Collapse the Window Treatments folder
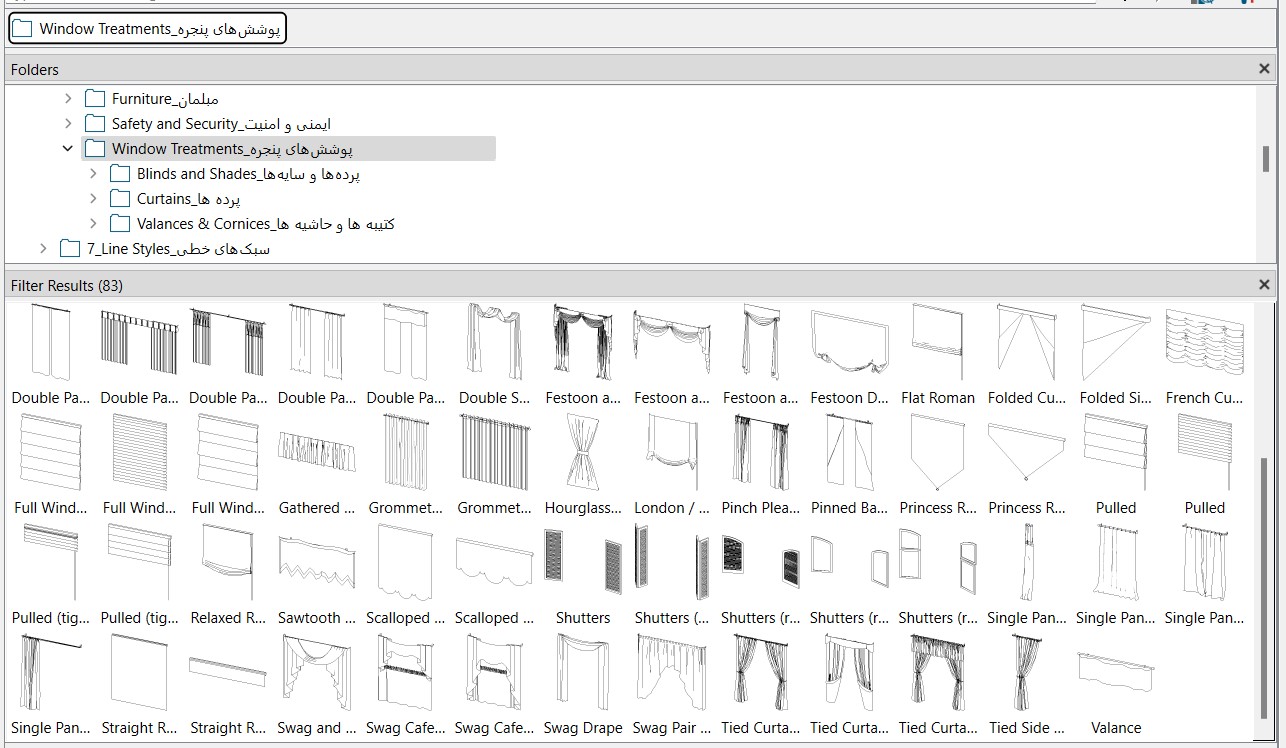1286x748 pixels. [x=68, y=149]
